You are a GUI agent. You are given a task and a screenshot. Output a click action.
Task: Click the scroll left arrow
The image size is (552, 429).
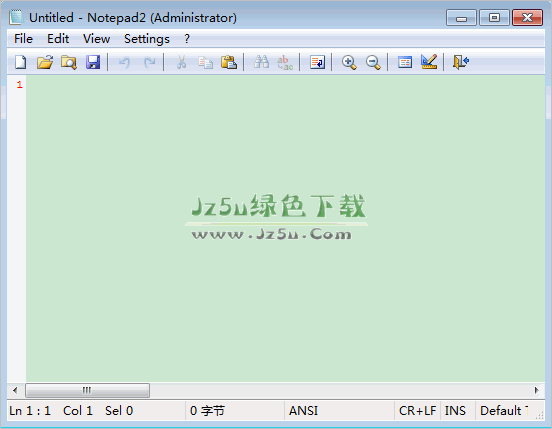[x=15, y=390]
